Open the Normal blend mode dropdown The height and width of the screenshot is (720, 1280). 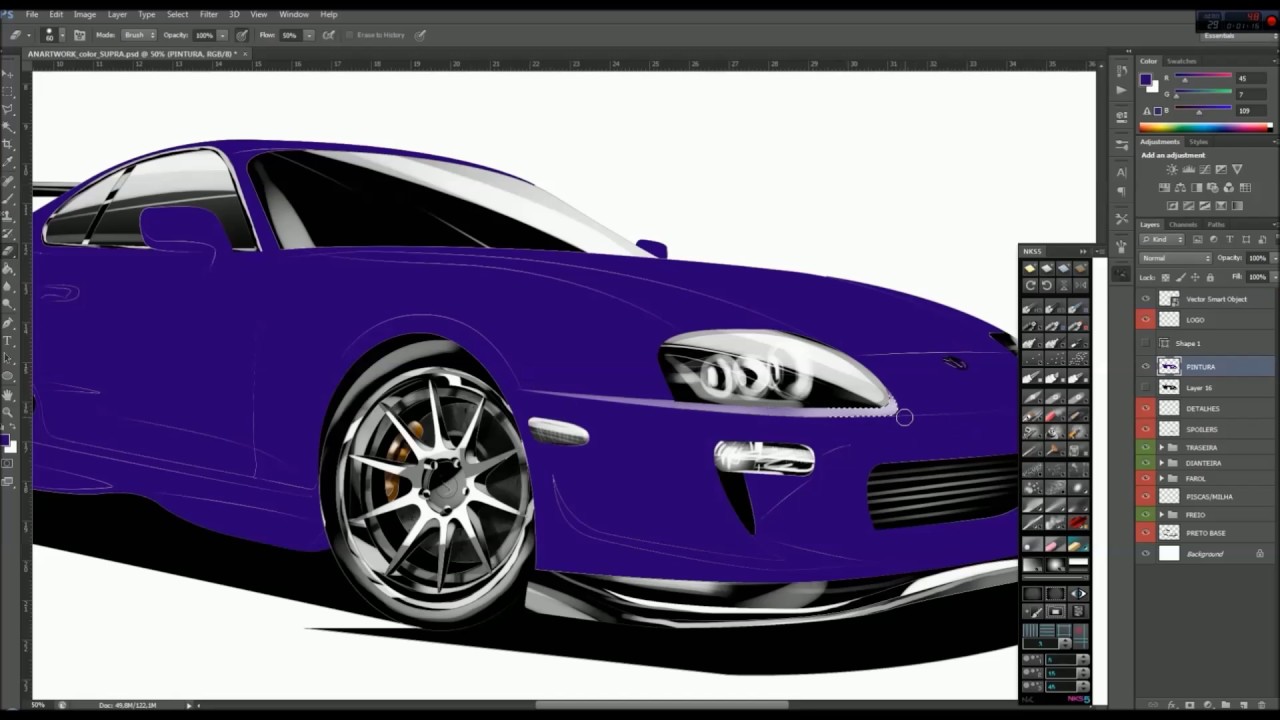[1176, 258]
